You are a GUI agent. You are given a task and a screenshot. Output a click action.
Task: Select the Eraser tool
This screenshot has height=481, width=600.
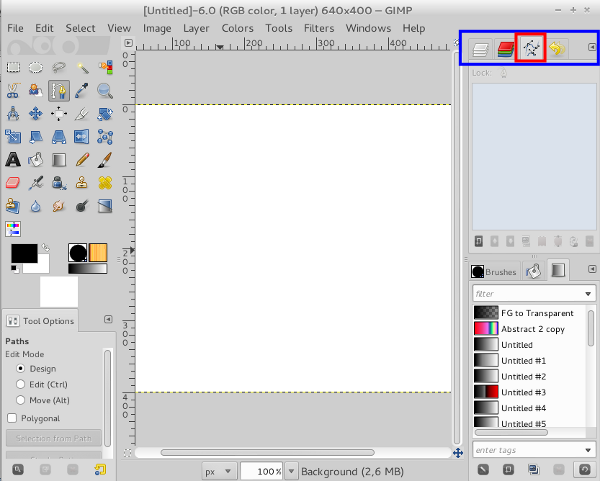pyautogui.click(x=13, y=183)
